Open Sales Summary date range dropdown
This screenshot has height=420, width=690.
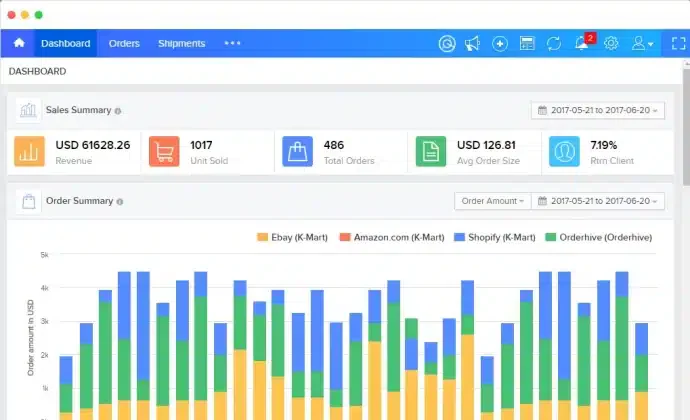click(x=598, y=111)
